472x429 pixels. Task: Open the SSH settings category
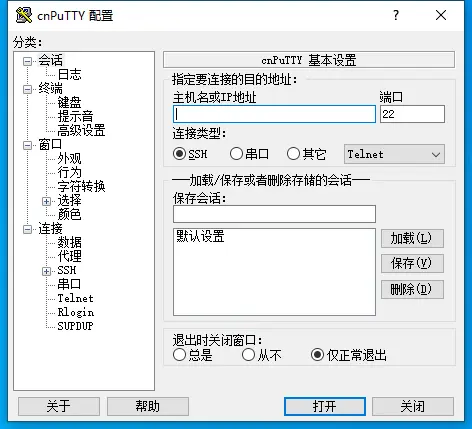tap(67, 270)
